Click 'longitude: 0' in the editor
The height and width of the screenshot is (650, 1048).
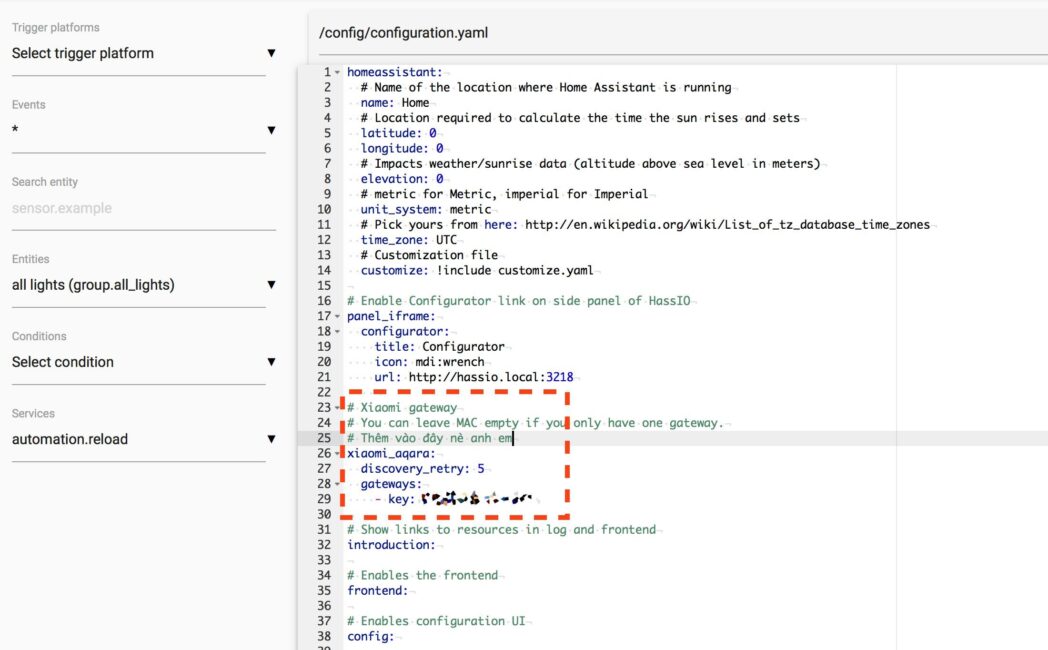click(x=402, y=148)
